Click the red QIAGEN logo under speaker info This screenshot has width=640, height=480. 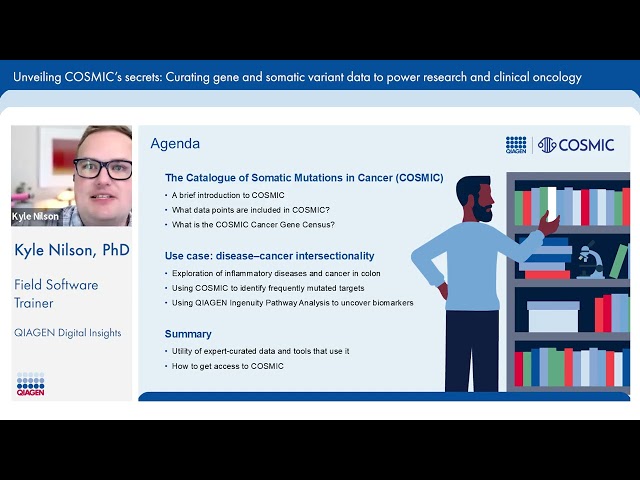click(x=31, y=384)
